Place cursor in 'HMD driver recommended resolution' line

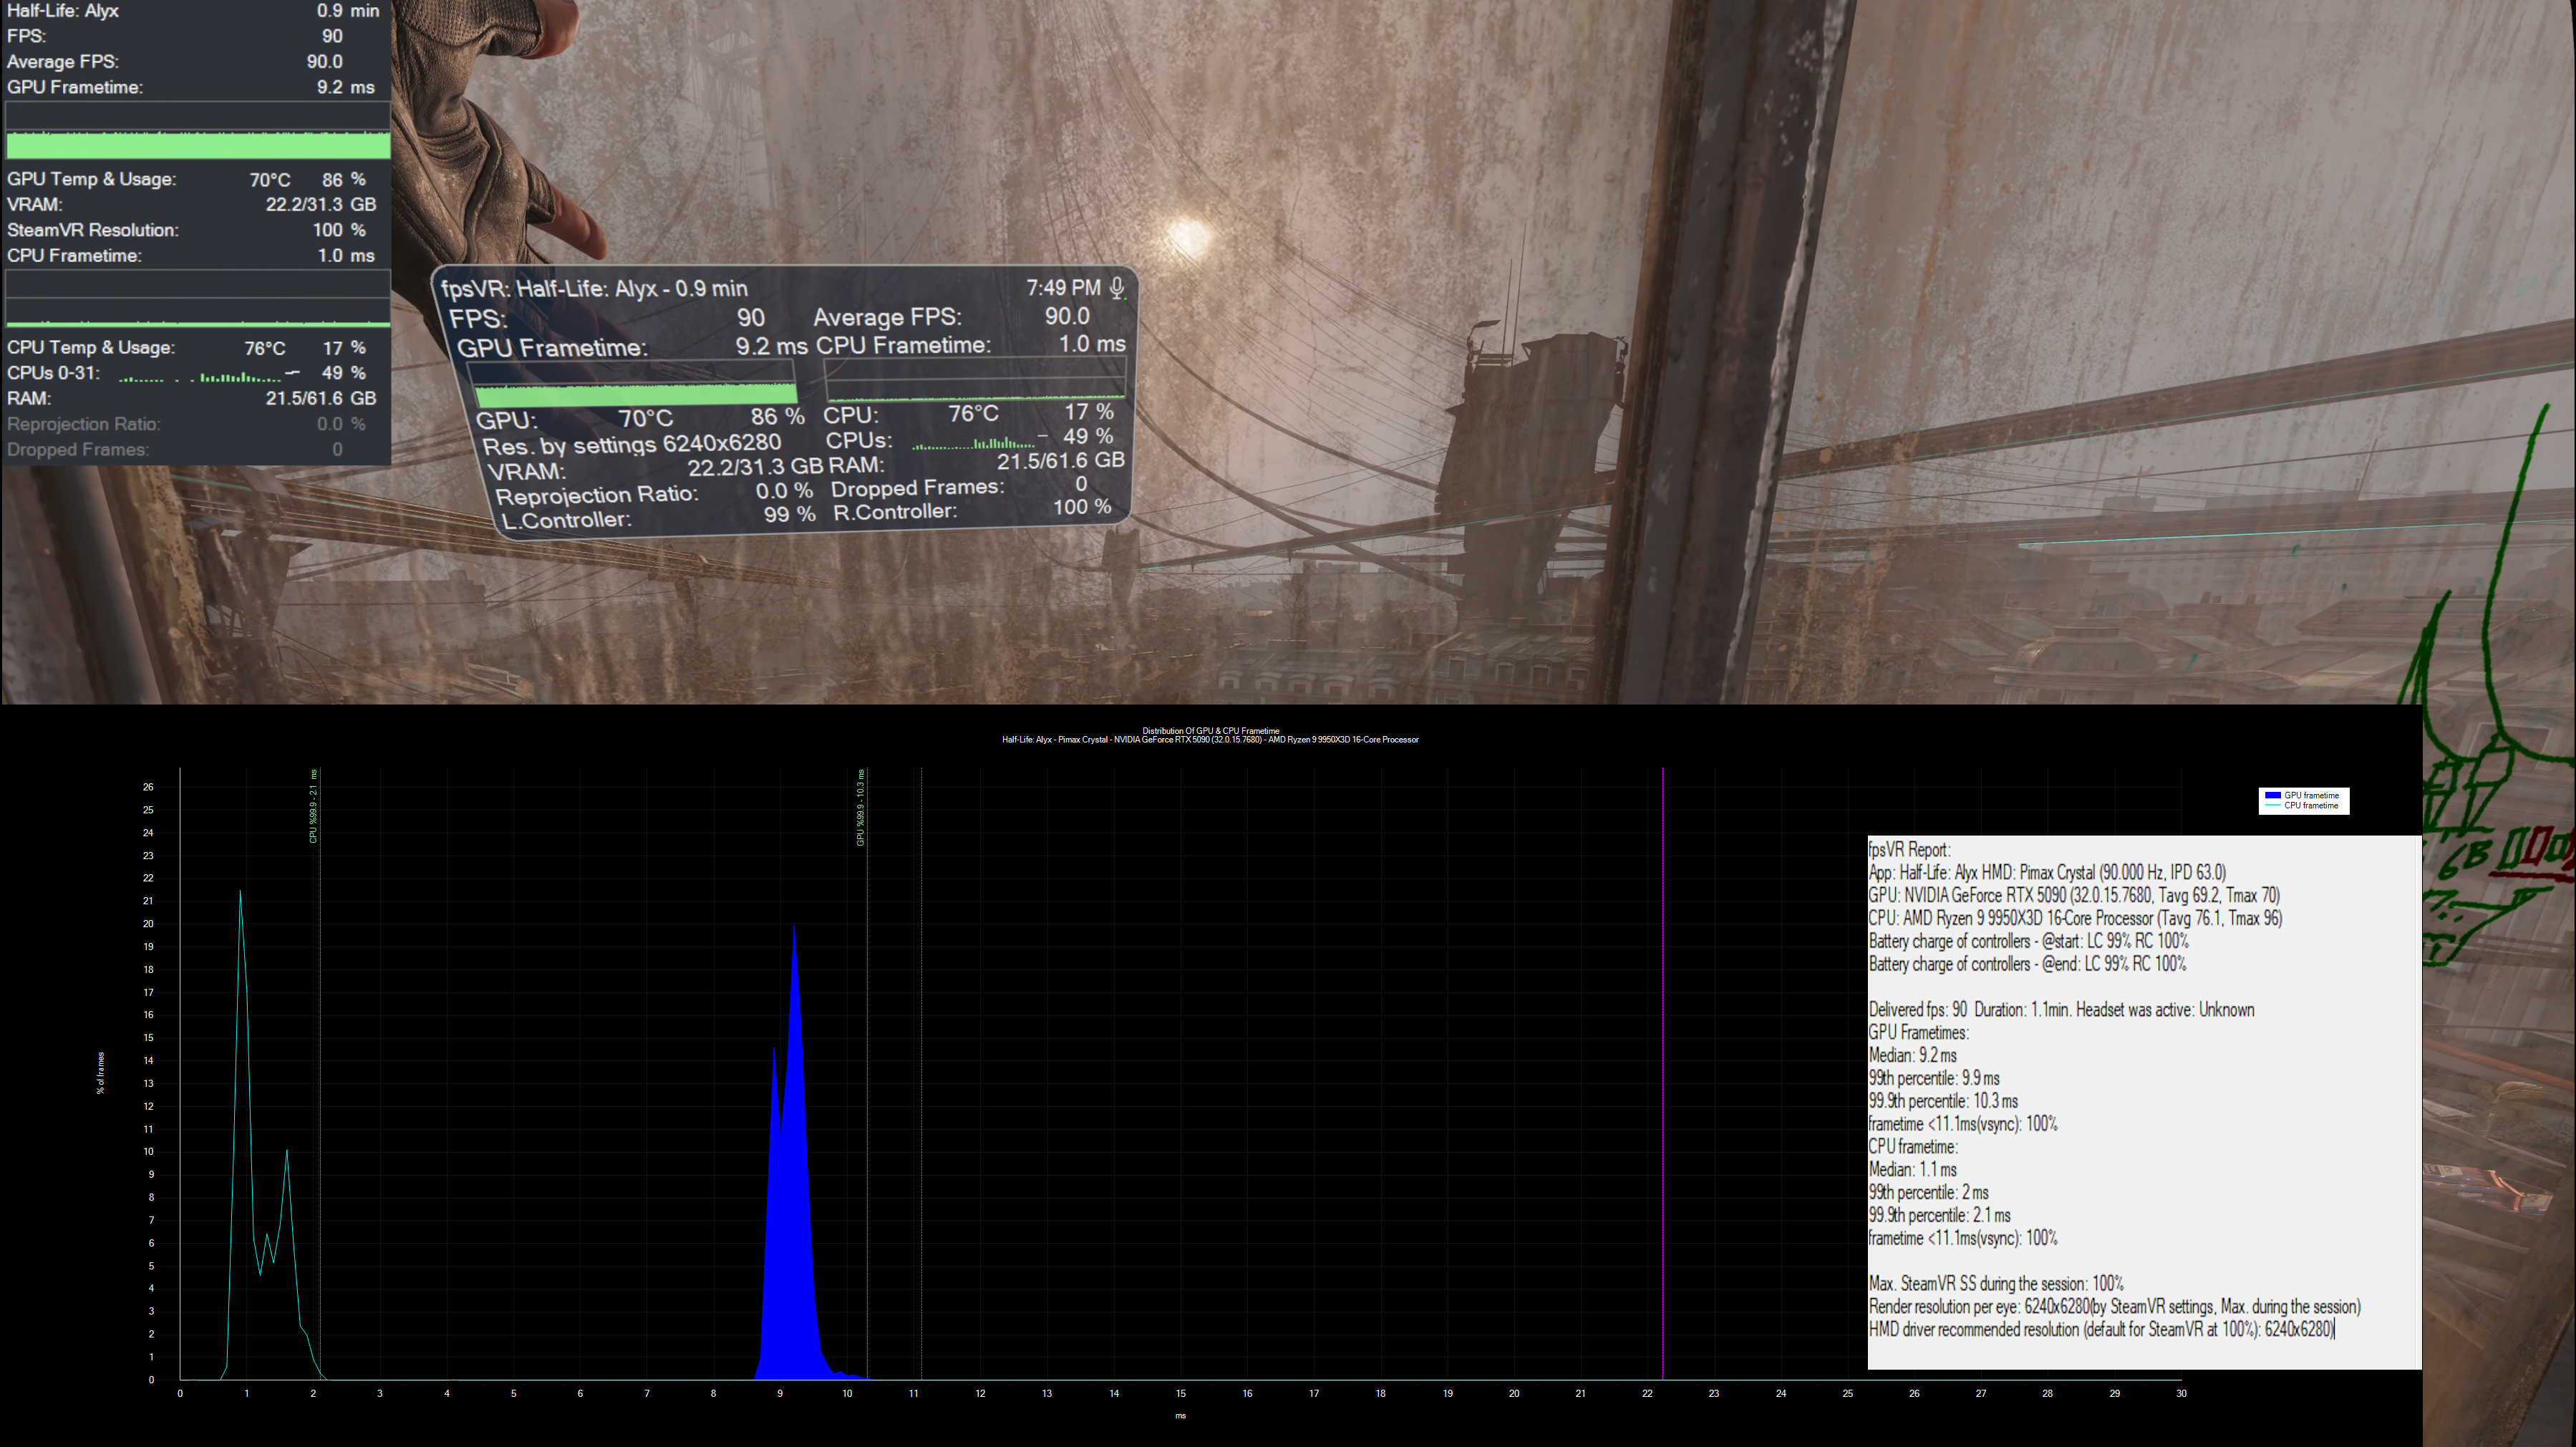(x=2101, y=1330)
